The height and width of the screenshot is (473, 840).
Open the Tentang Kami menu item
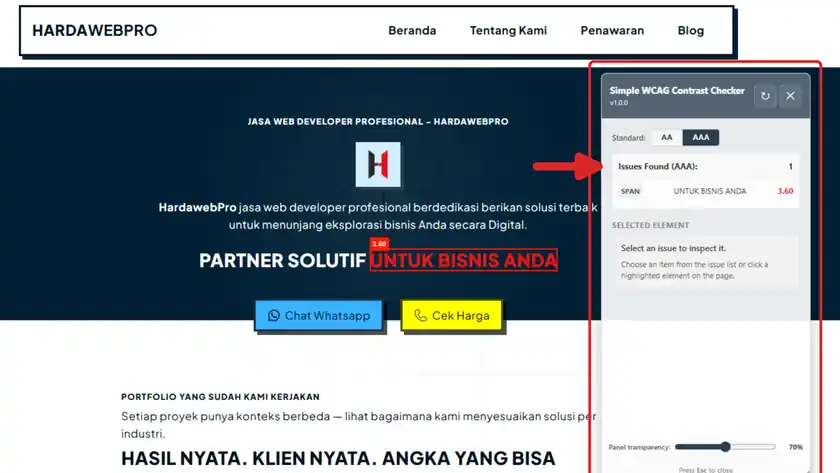click(508, 31)
